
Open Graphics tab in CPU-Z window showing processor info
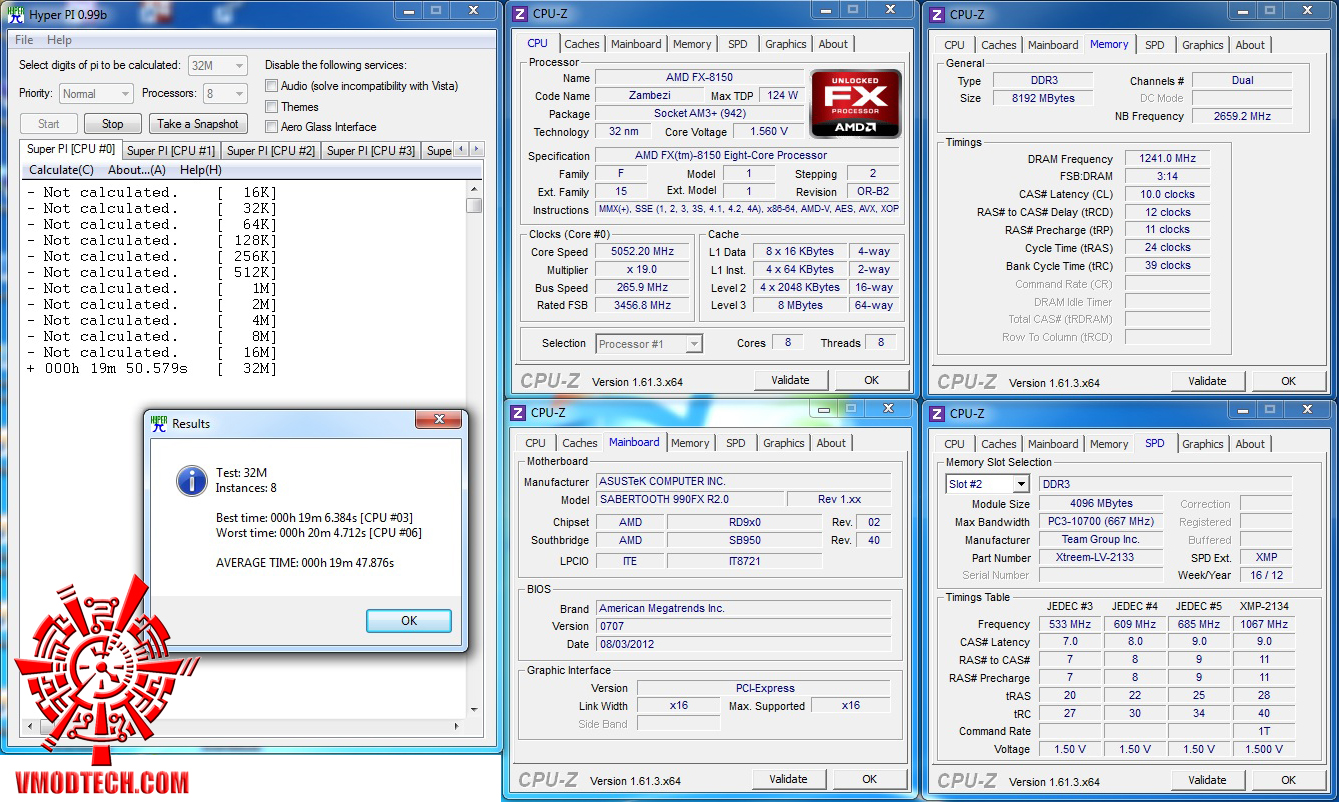pos(786,44)
